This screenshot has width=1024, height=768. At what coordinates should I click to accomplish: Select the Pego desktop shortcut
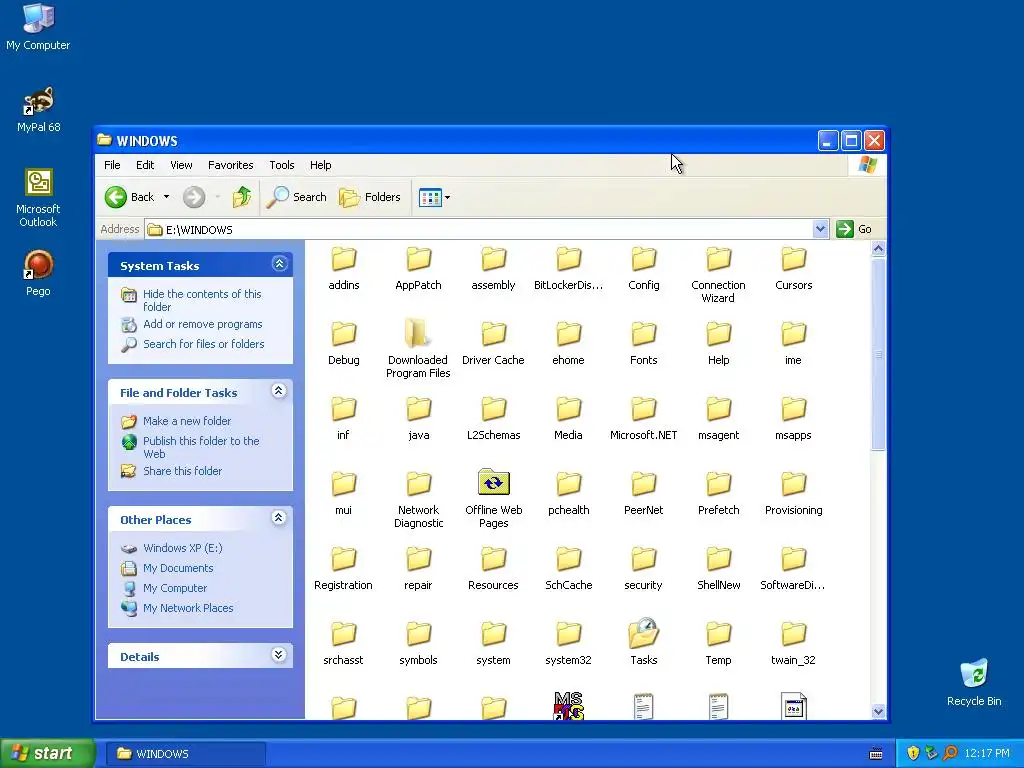(x=38, y=274)
